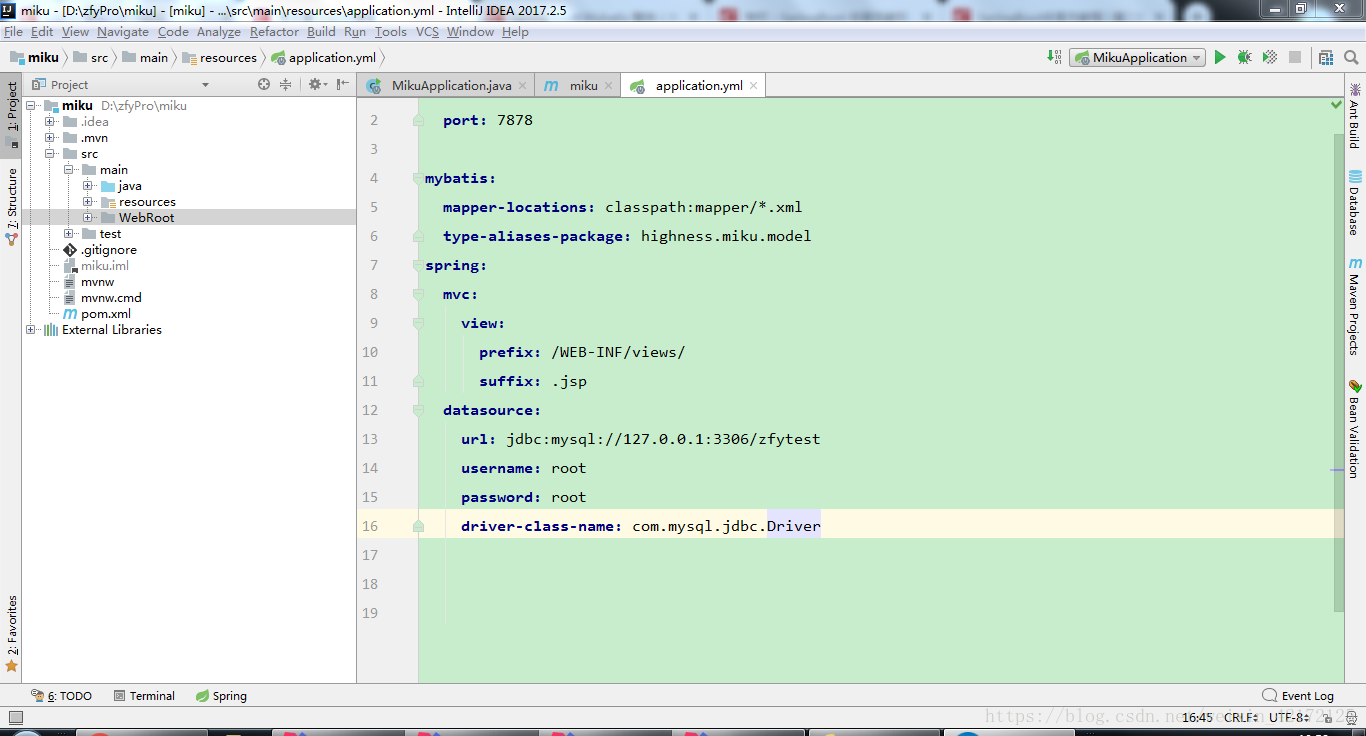
Task: Open the Bean Validation side panel
Action: click(x=1355, y=428)
